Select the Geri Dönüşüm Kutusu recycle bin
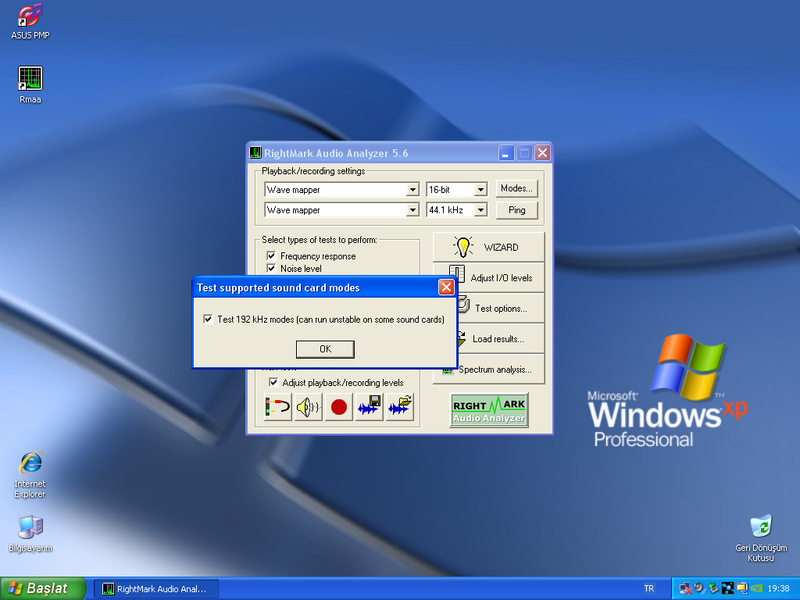Image resolution: width=800 pixels, height=600 pixels. [761, 538]
